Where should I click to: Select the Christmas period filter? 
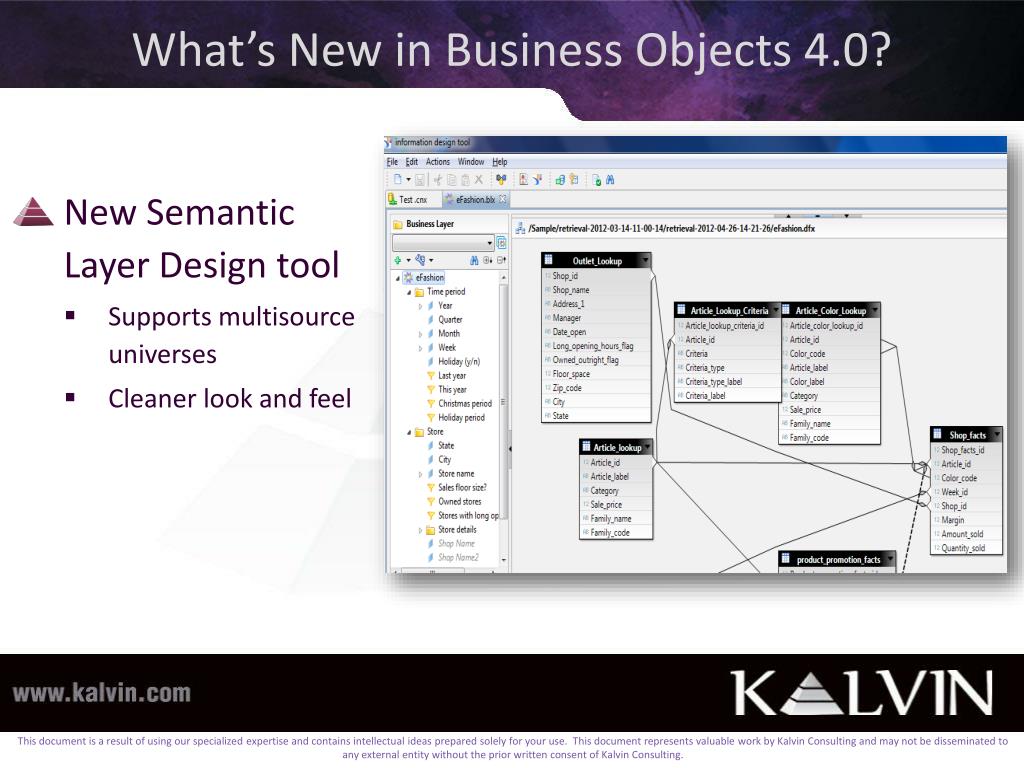tap(465, 404)
